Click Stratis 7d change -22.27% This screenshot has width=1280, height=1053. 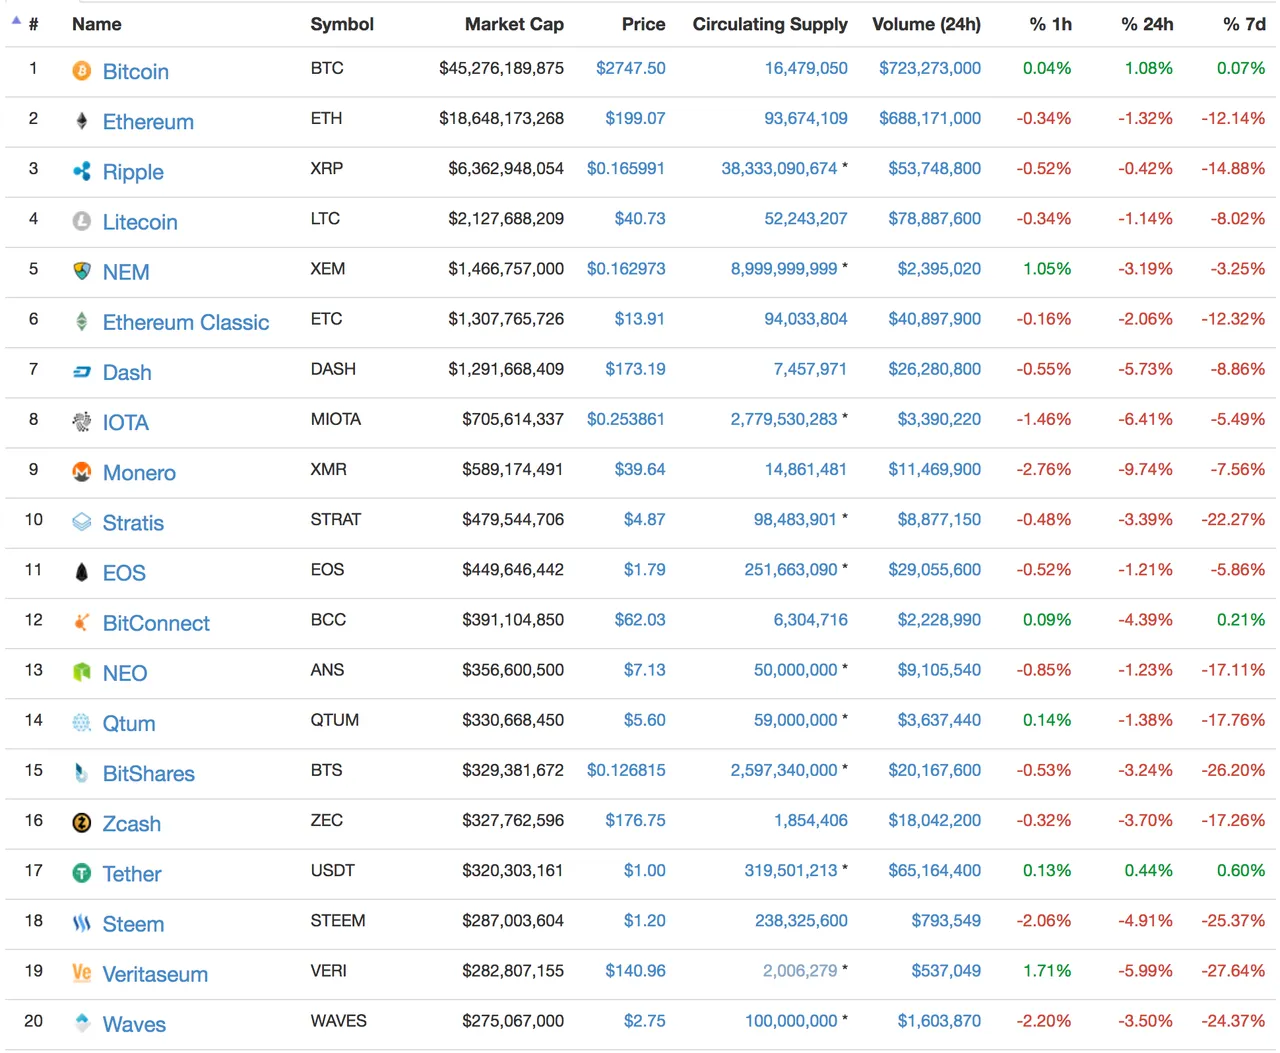tap(1233, 519)
